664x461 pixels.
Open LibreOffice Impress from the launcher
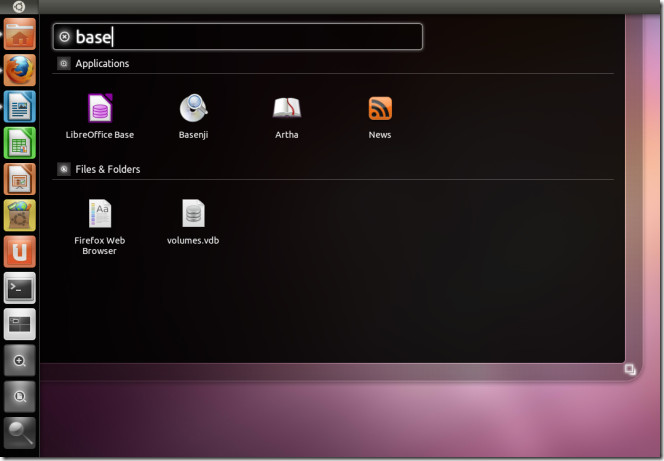click(20, 179)
